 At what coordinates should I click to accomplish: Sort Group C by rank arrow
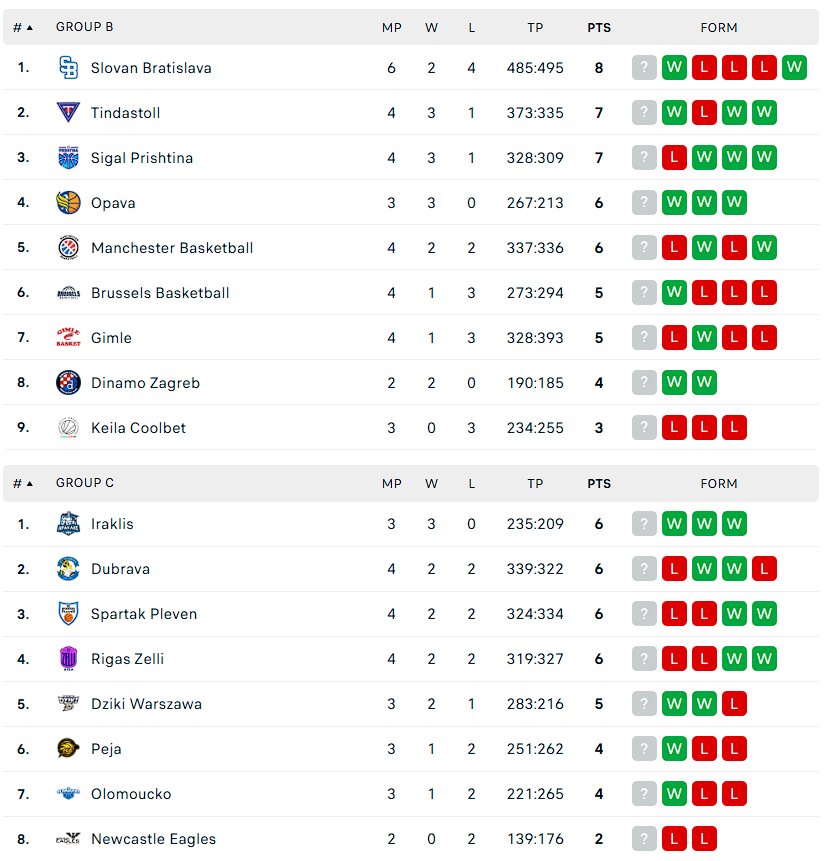point(29,484)
